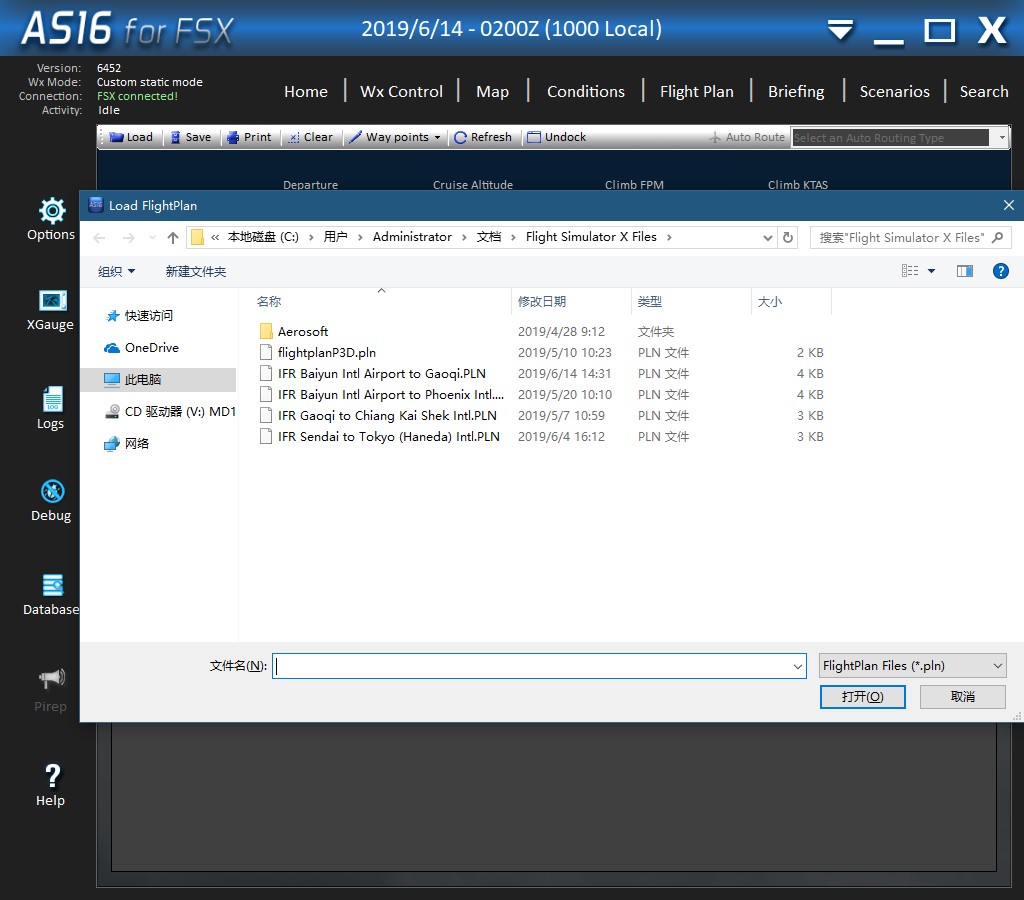The image size is (1024, 900).
Task: Click the Save flight plan toolbar button
Action: click(x=191, y=137)
